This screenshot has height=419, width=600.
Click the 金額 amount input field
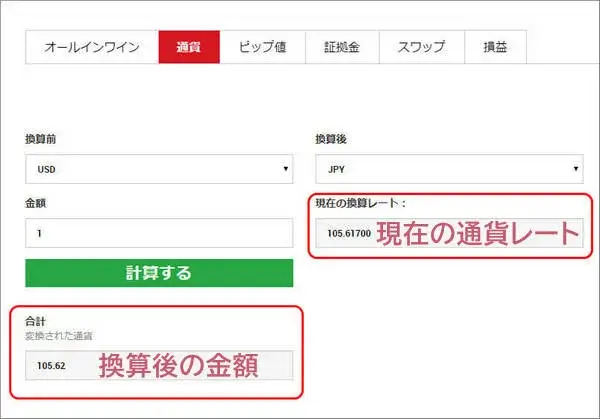(159, 233)
